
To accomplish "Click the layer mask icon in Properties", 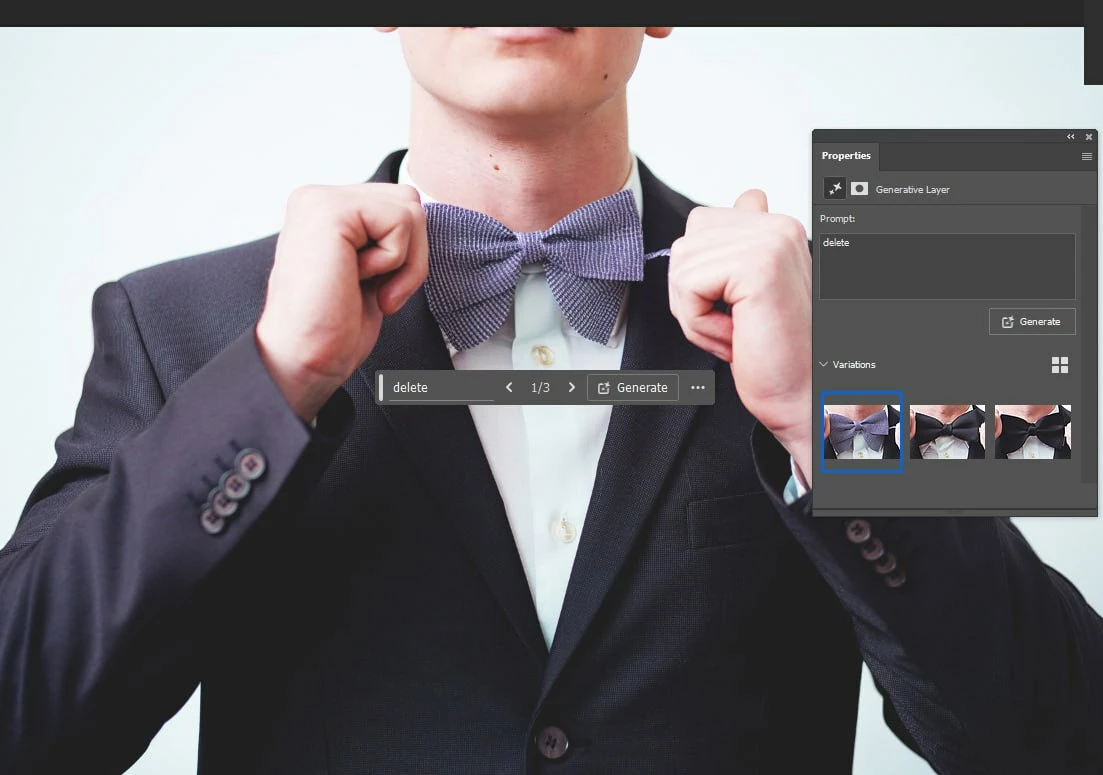I will pyautogui.click(x=859, y=188).
